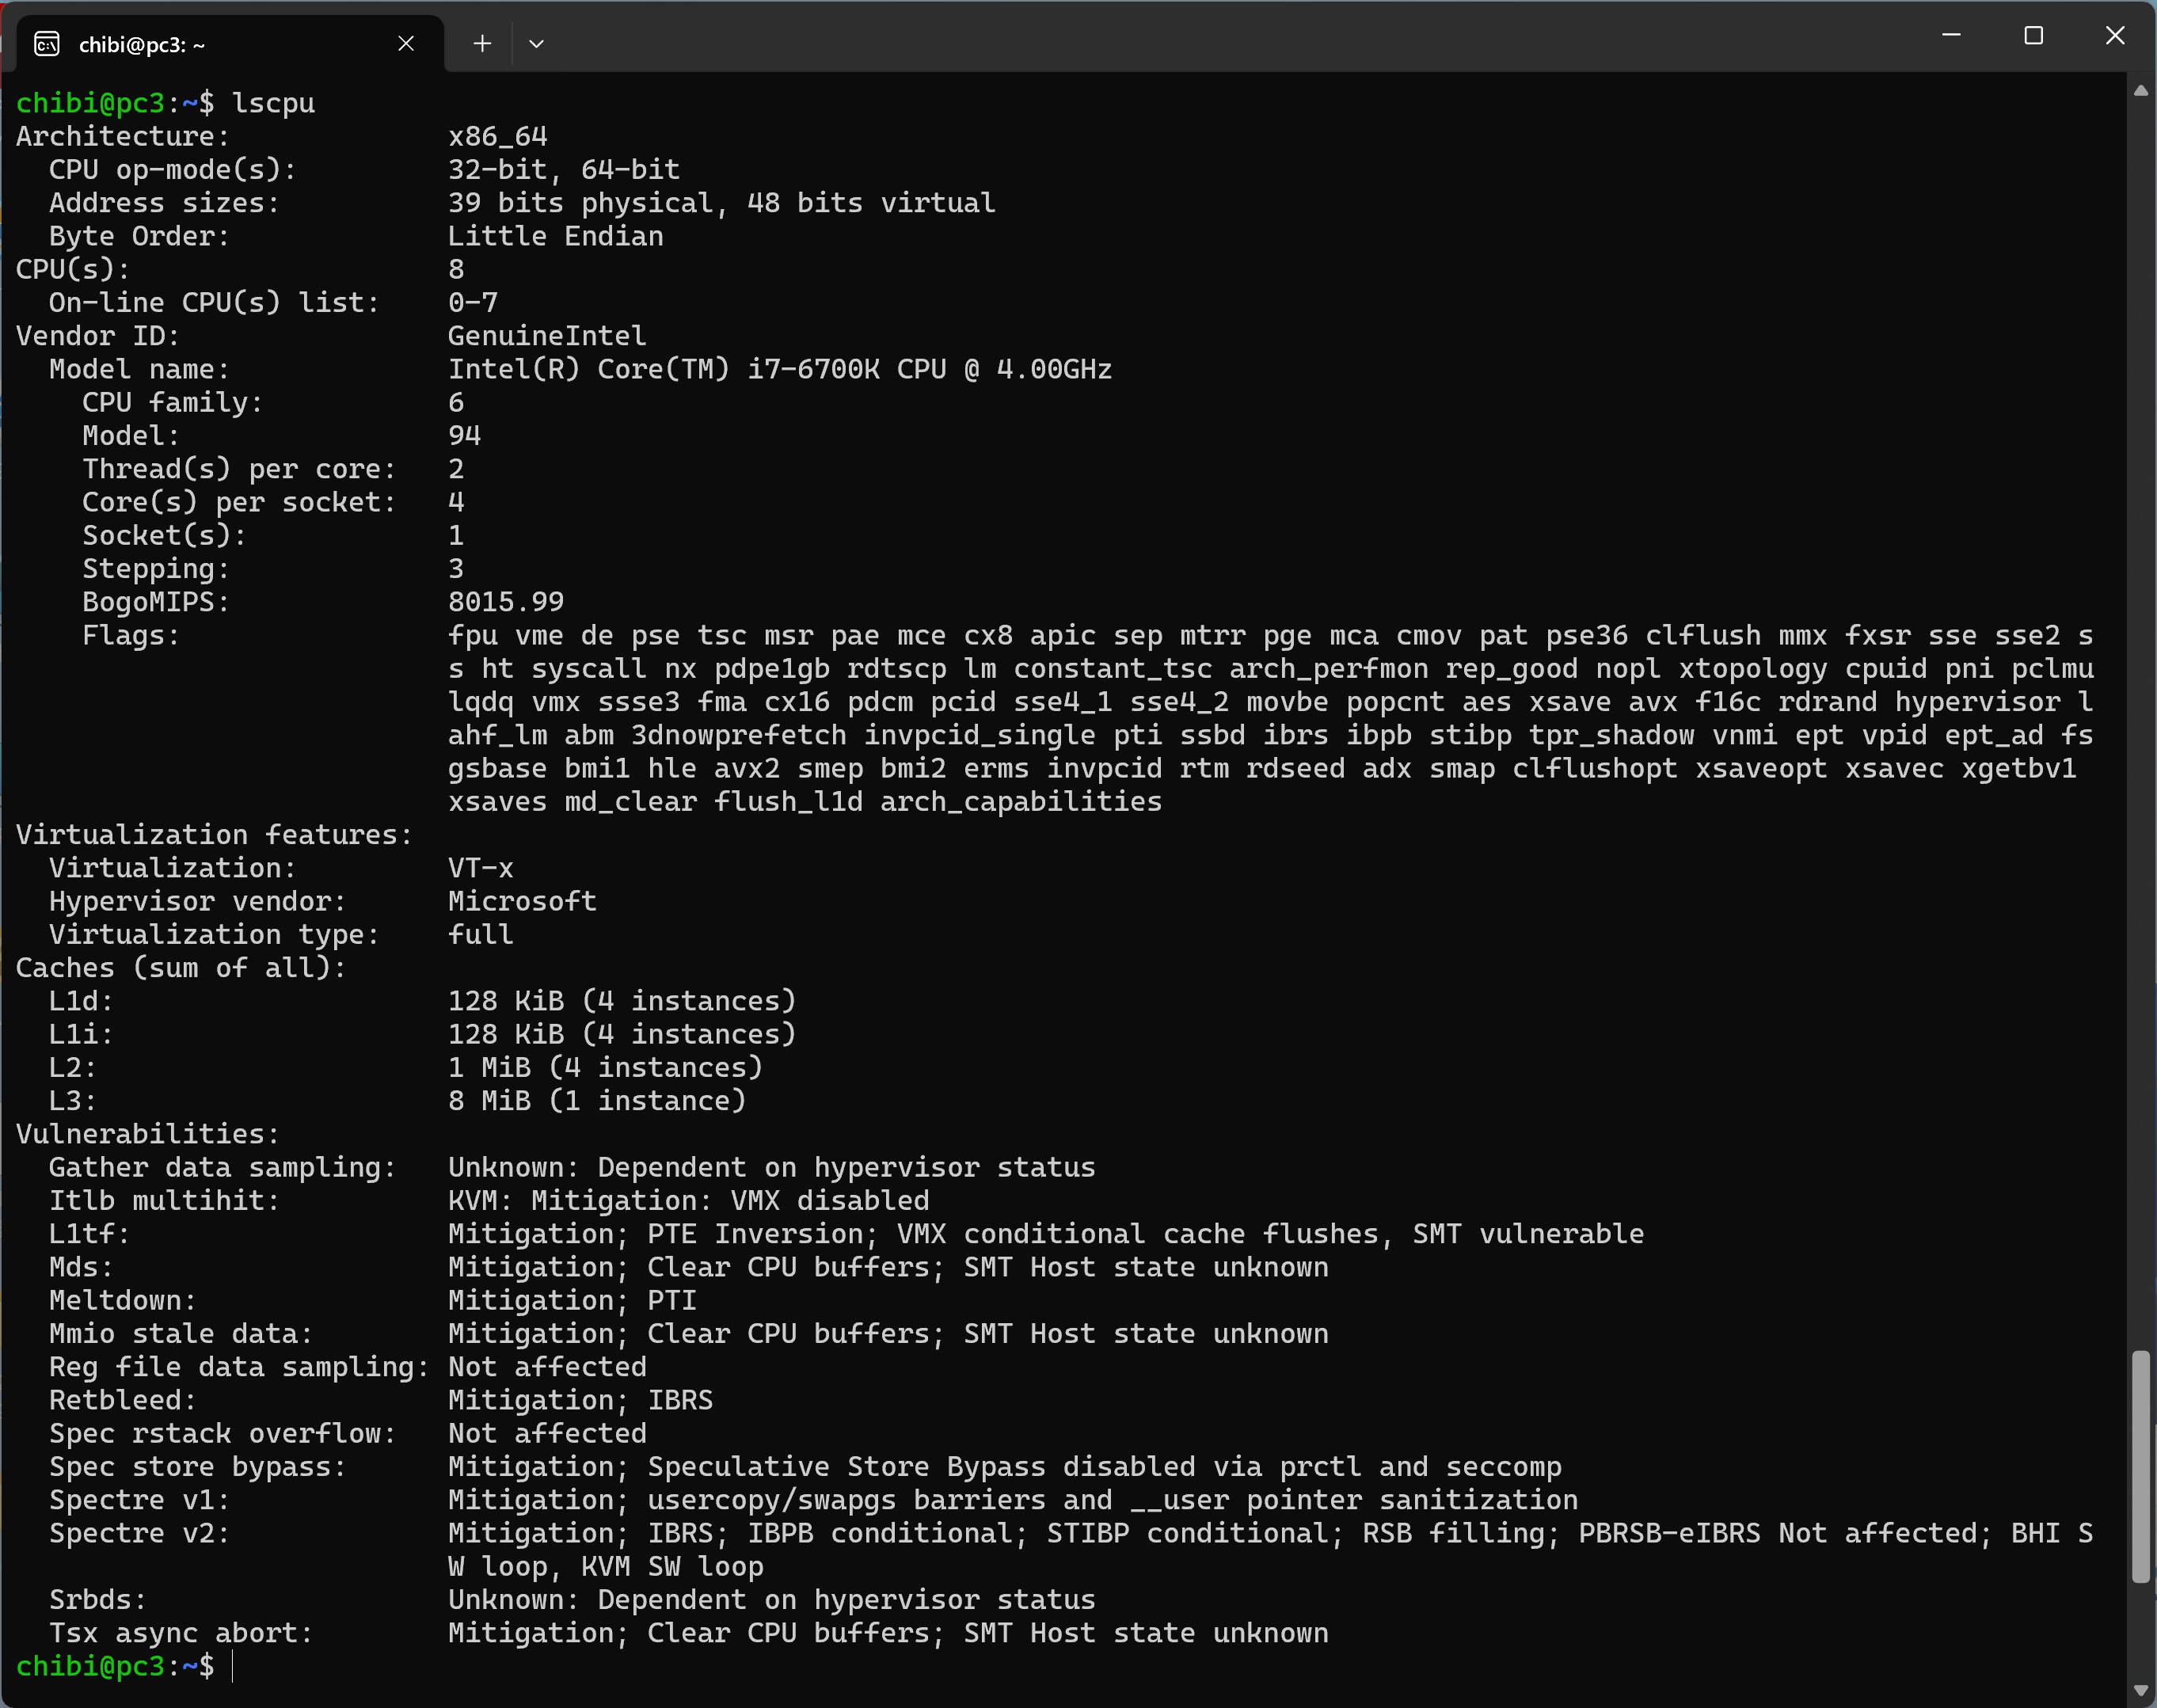Click the empty prompt line at the bottom
2157x1708 pixels.
tap(600, 1666)
